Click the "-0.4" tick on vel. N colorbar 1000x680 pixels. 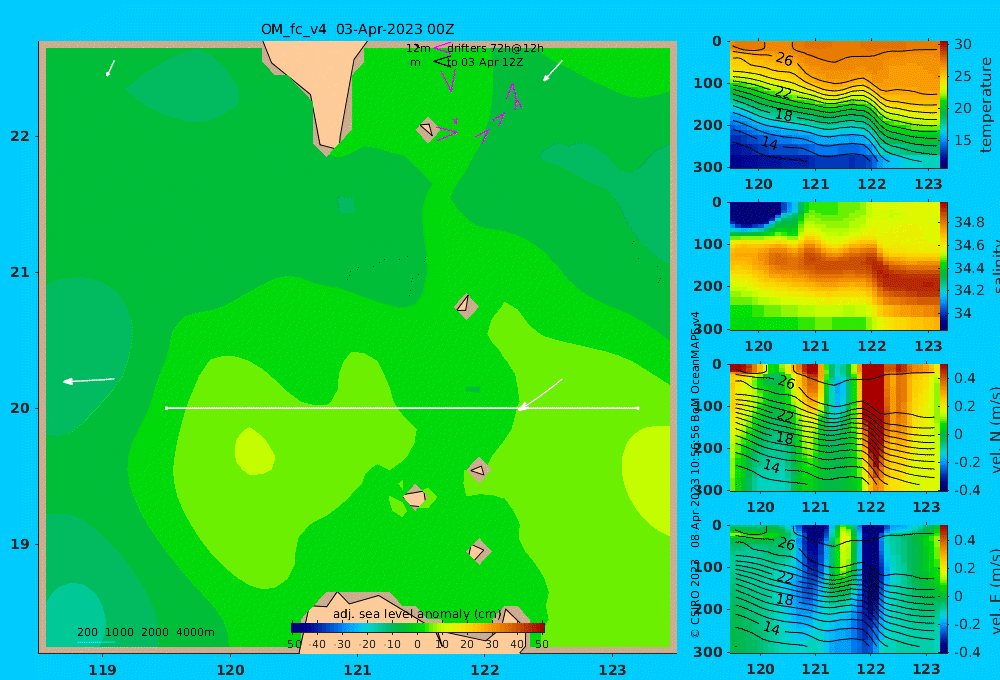(x=967, y=489)
